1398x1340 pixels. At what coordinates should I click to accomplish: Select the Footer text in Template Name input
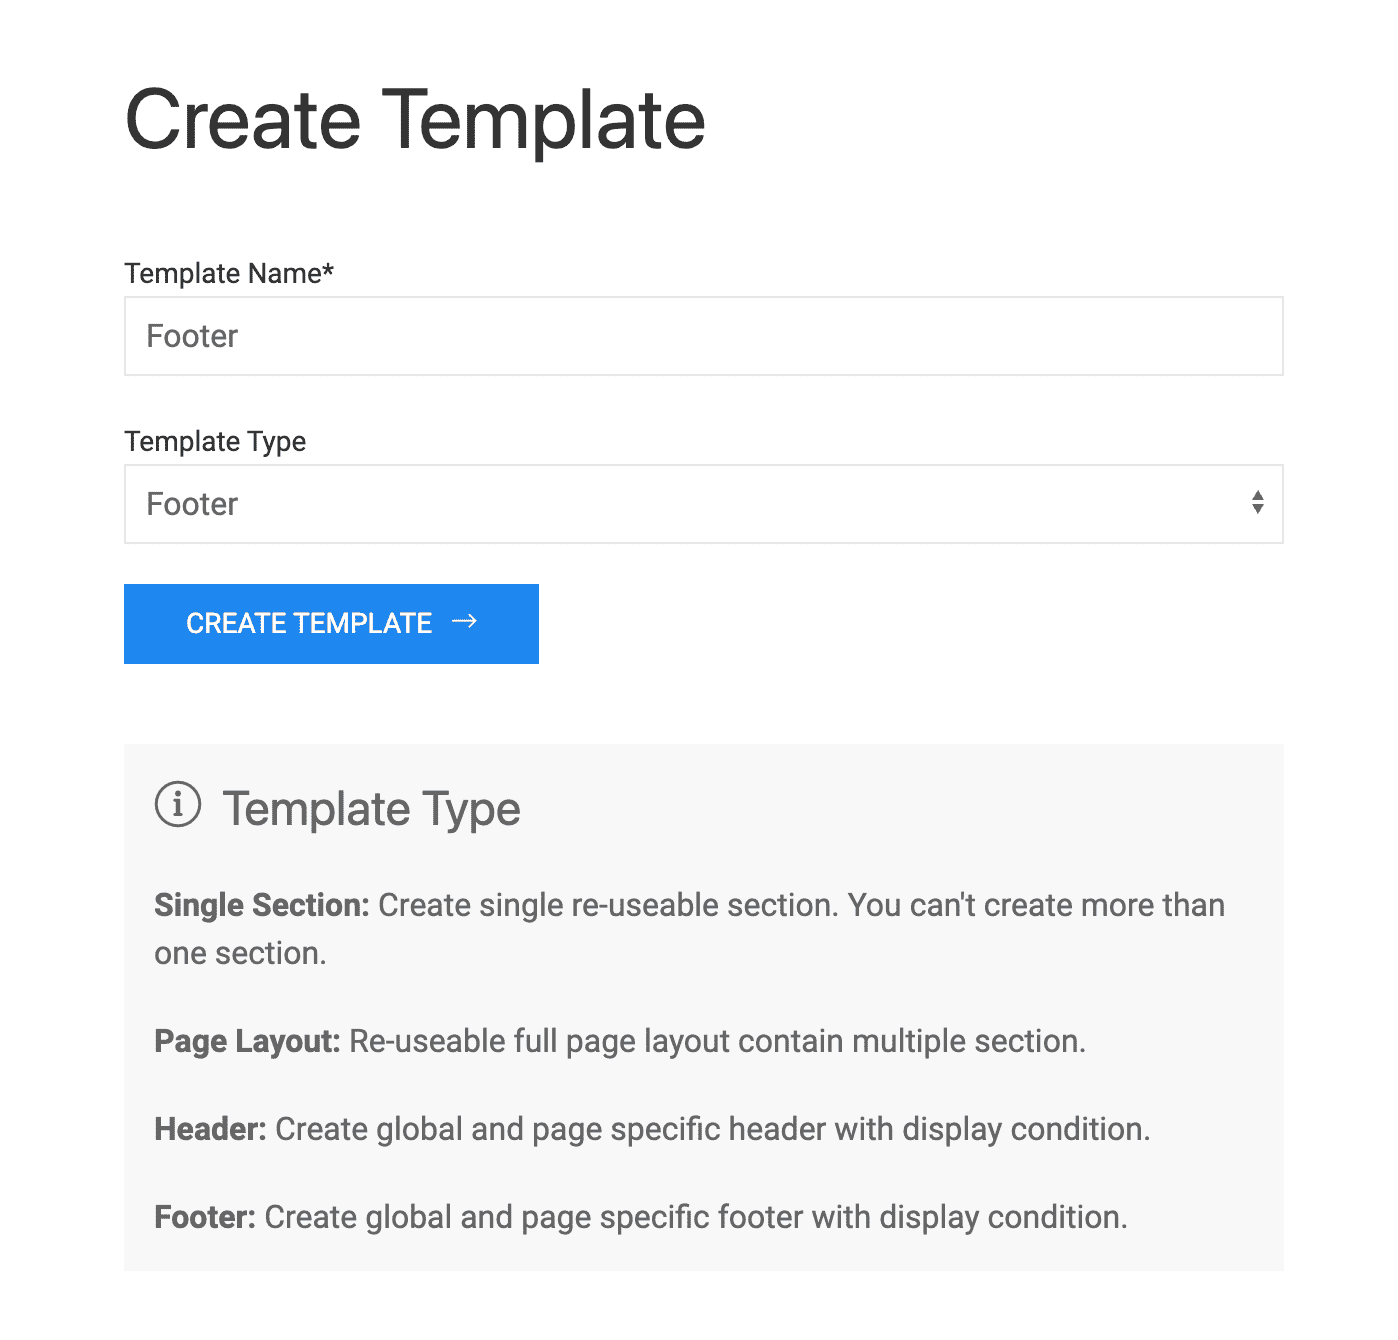pyautogui.click(x=191, y=336)
